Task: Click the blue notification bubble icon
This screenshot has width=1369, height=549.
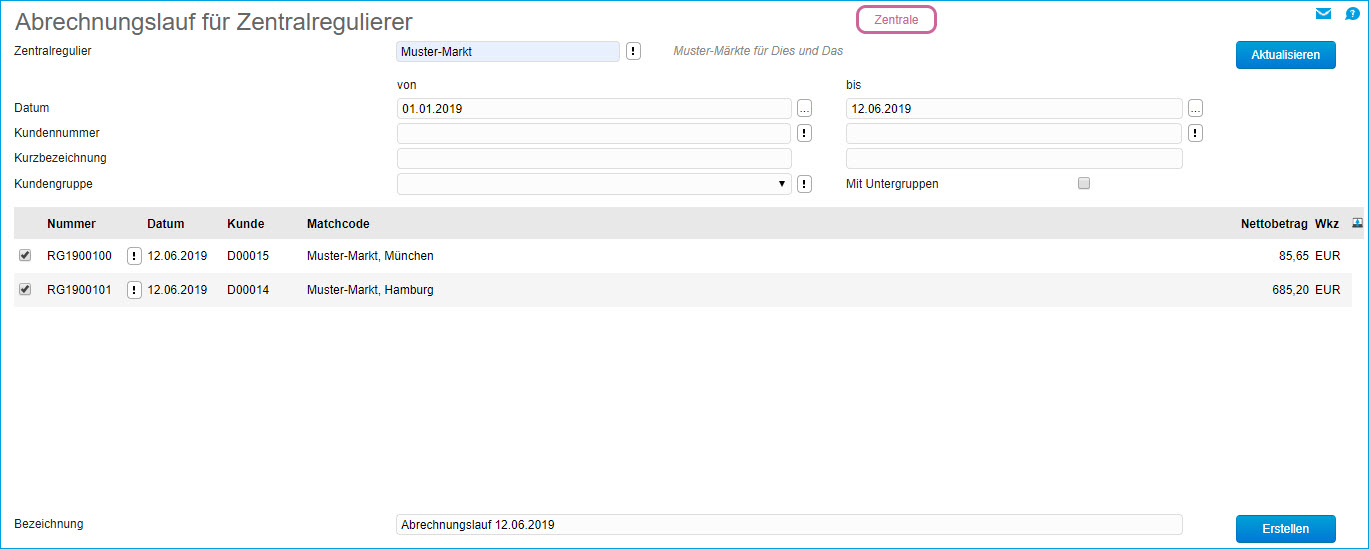Action: tap(1352, 14)
